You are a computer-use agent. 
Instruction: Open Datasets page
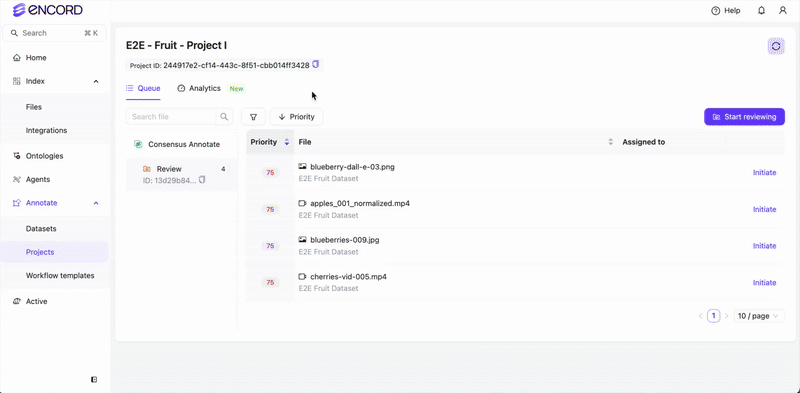[x=41, y=229]
